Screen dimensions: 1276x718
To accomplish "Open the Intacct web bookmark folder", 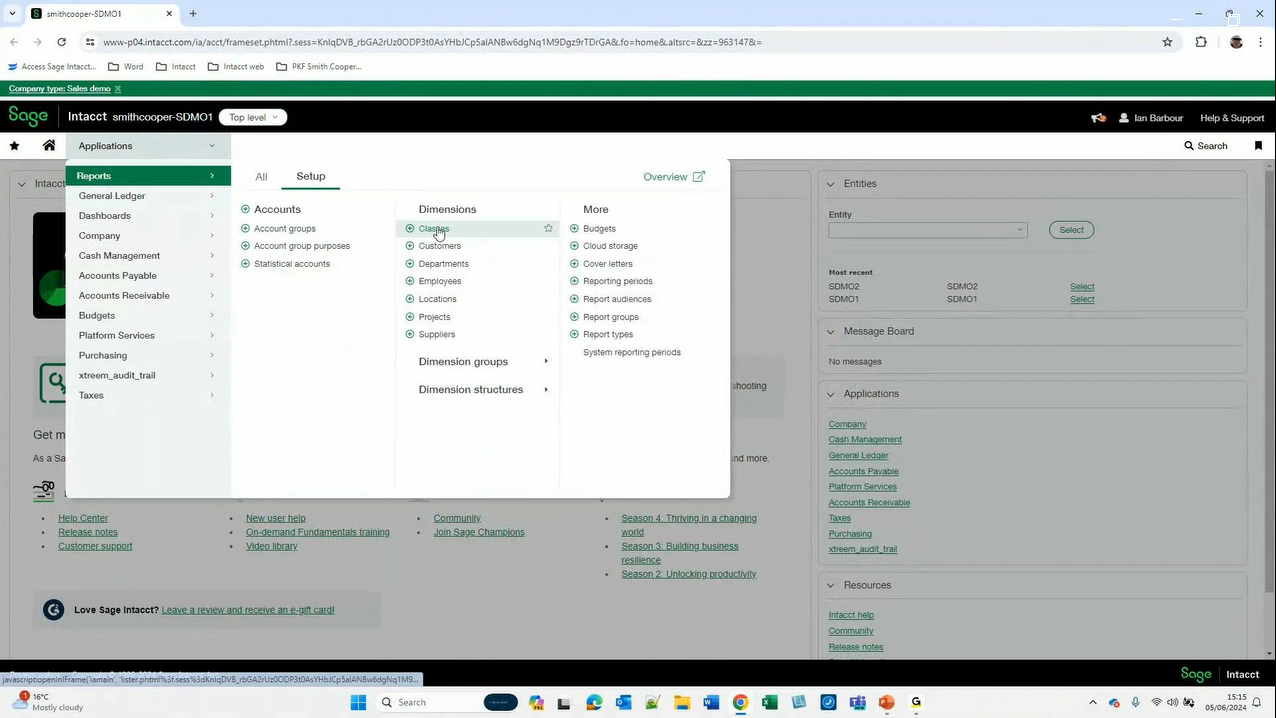I will click(236, 67).
